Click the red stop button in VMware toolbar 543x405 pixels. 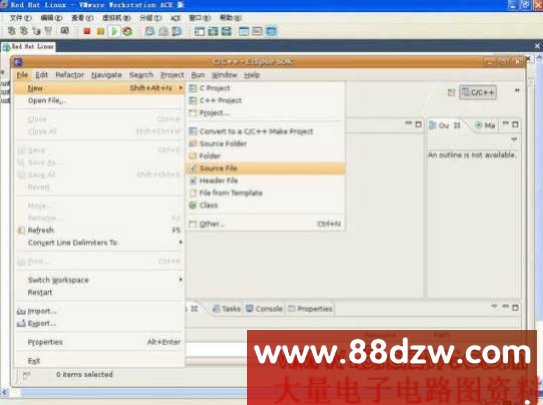pyautogui.click(x=87, y=32)
